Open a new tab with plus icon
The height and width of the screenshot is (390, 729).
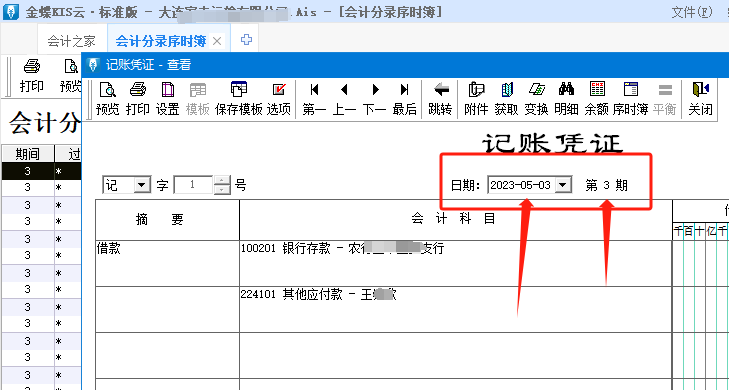click(x=246, y=40)
